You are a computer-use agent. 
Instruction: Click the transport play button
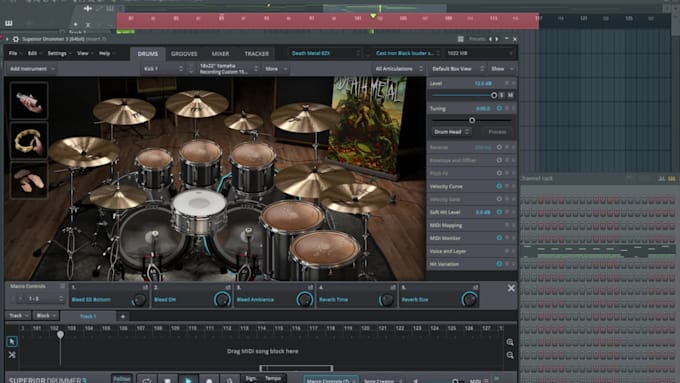point(188,380)
